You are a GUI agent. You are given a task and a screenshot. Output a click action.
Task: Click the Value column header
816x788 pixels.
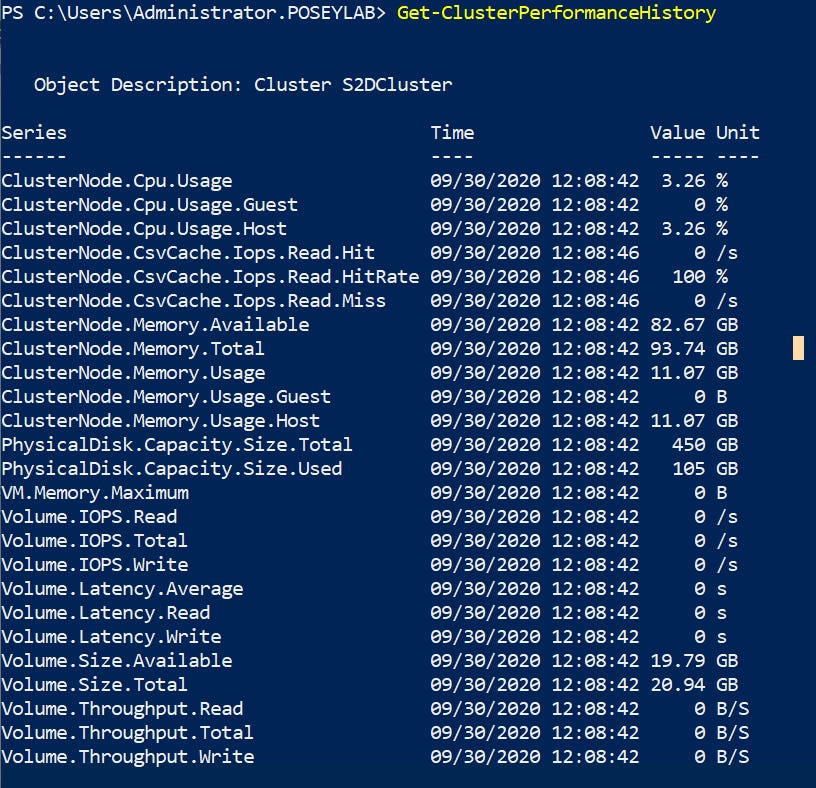[677, 133]
